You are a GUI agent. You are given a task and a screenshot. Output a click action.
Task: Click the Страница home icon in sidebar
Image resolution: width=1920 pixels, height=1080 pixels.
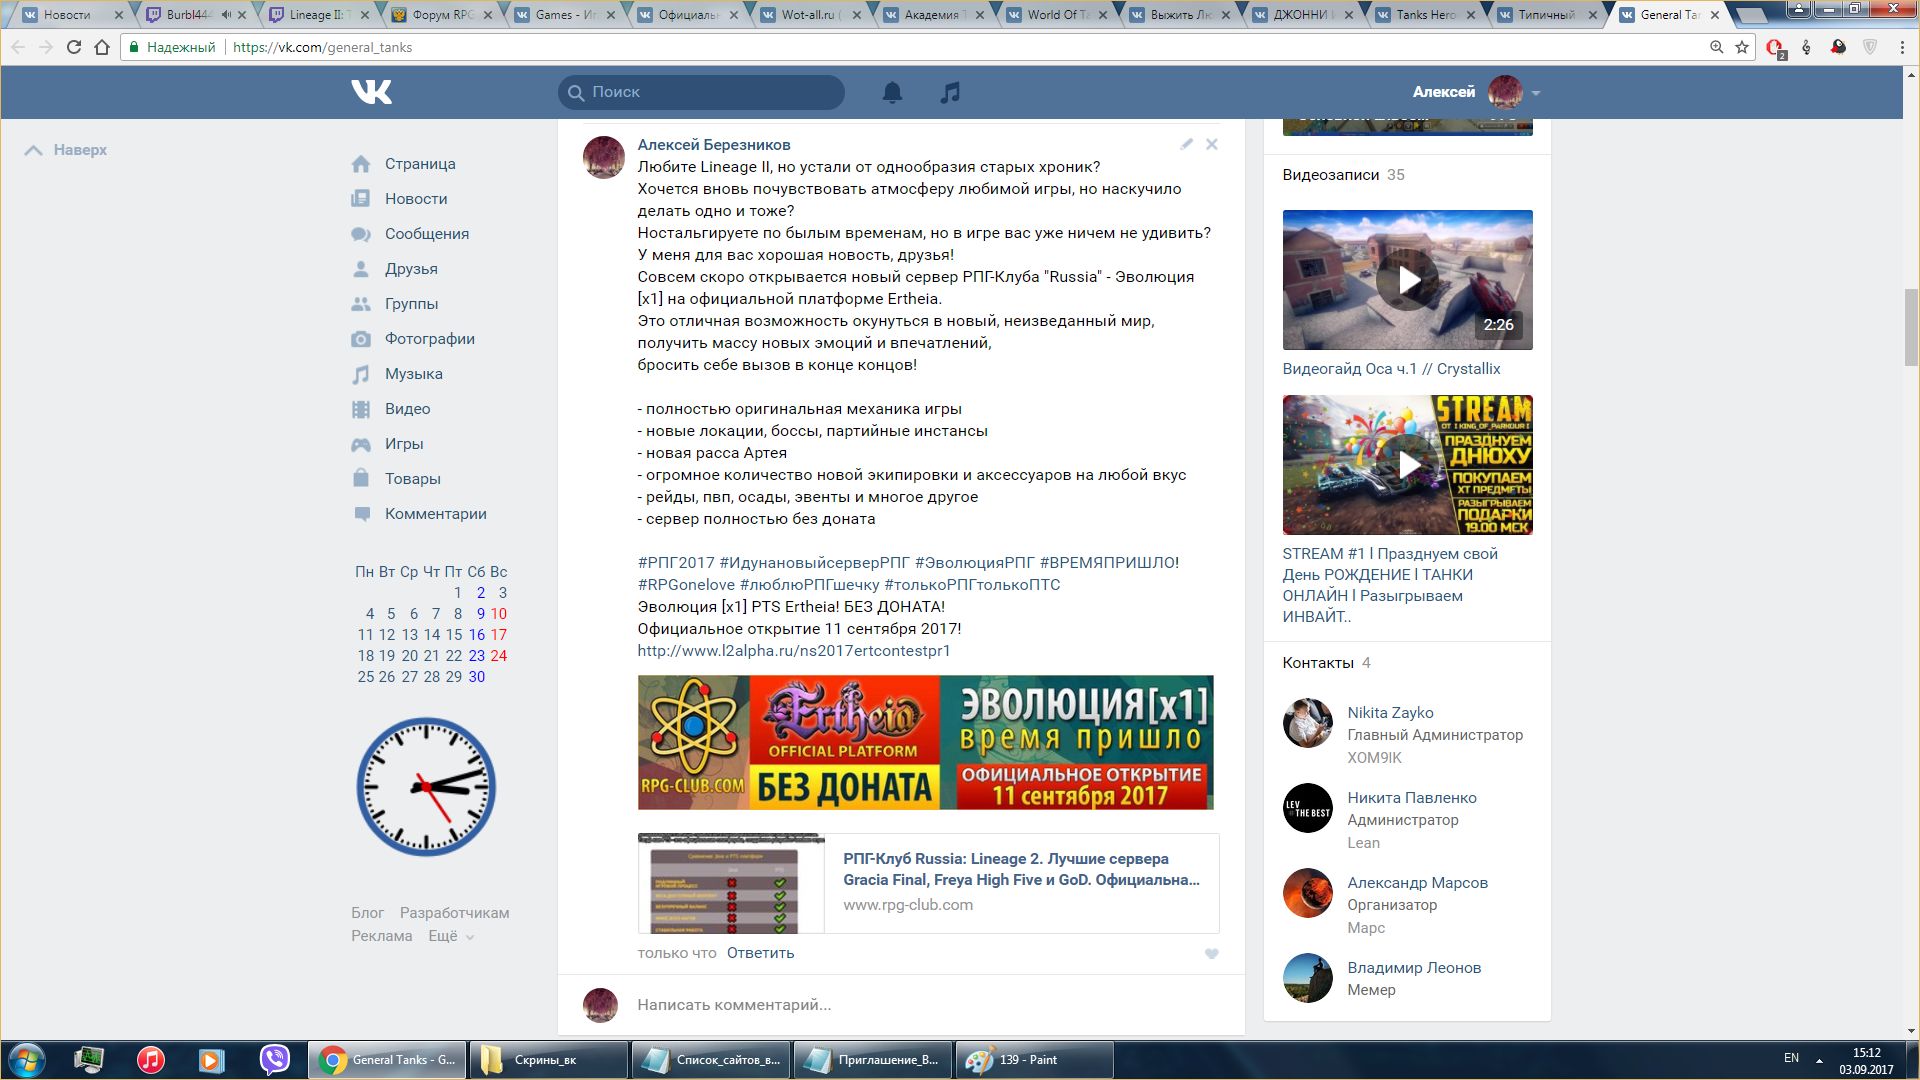361,164
